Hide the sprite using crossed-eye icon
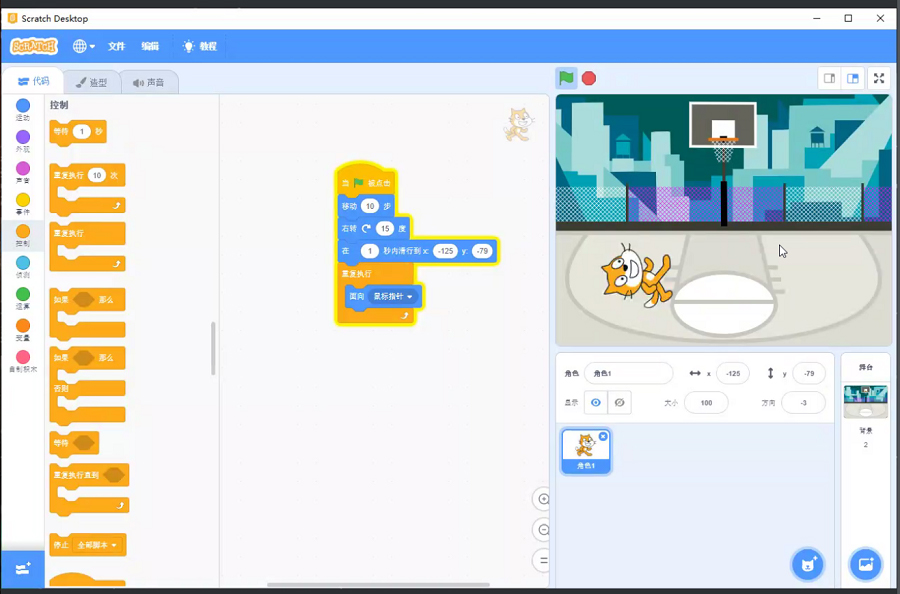This screenshot has width=900, height=594. (x=620, y=402)
